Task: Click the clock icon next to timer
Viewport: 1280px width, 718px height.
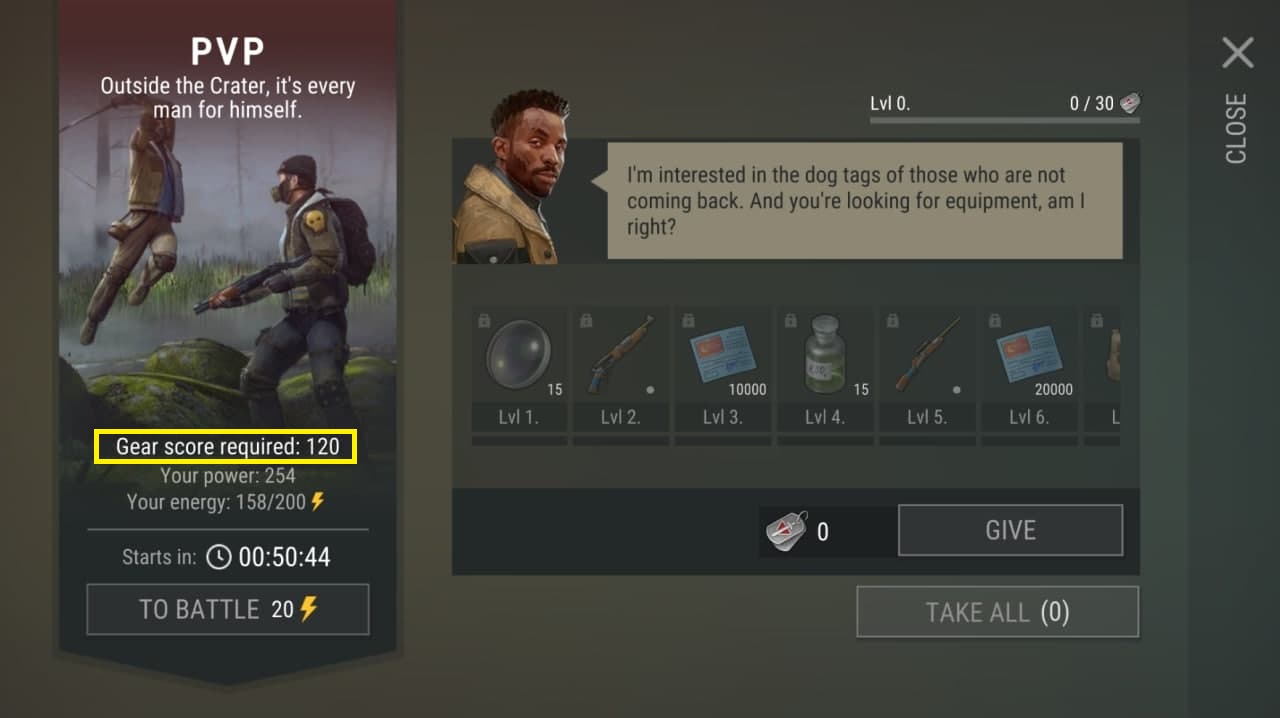Action: (218, 557)
